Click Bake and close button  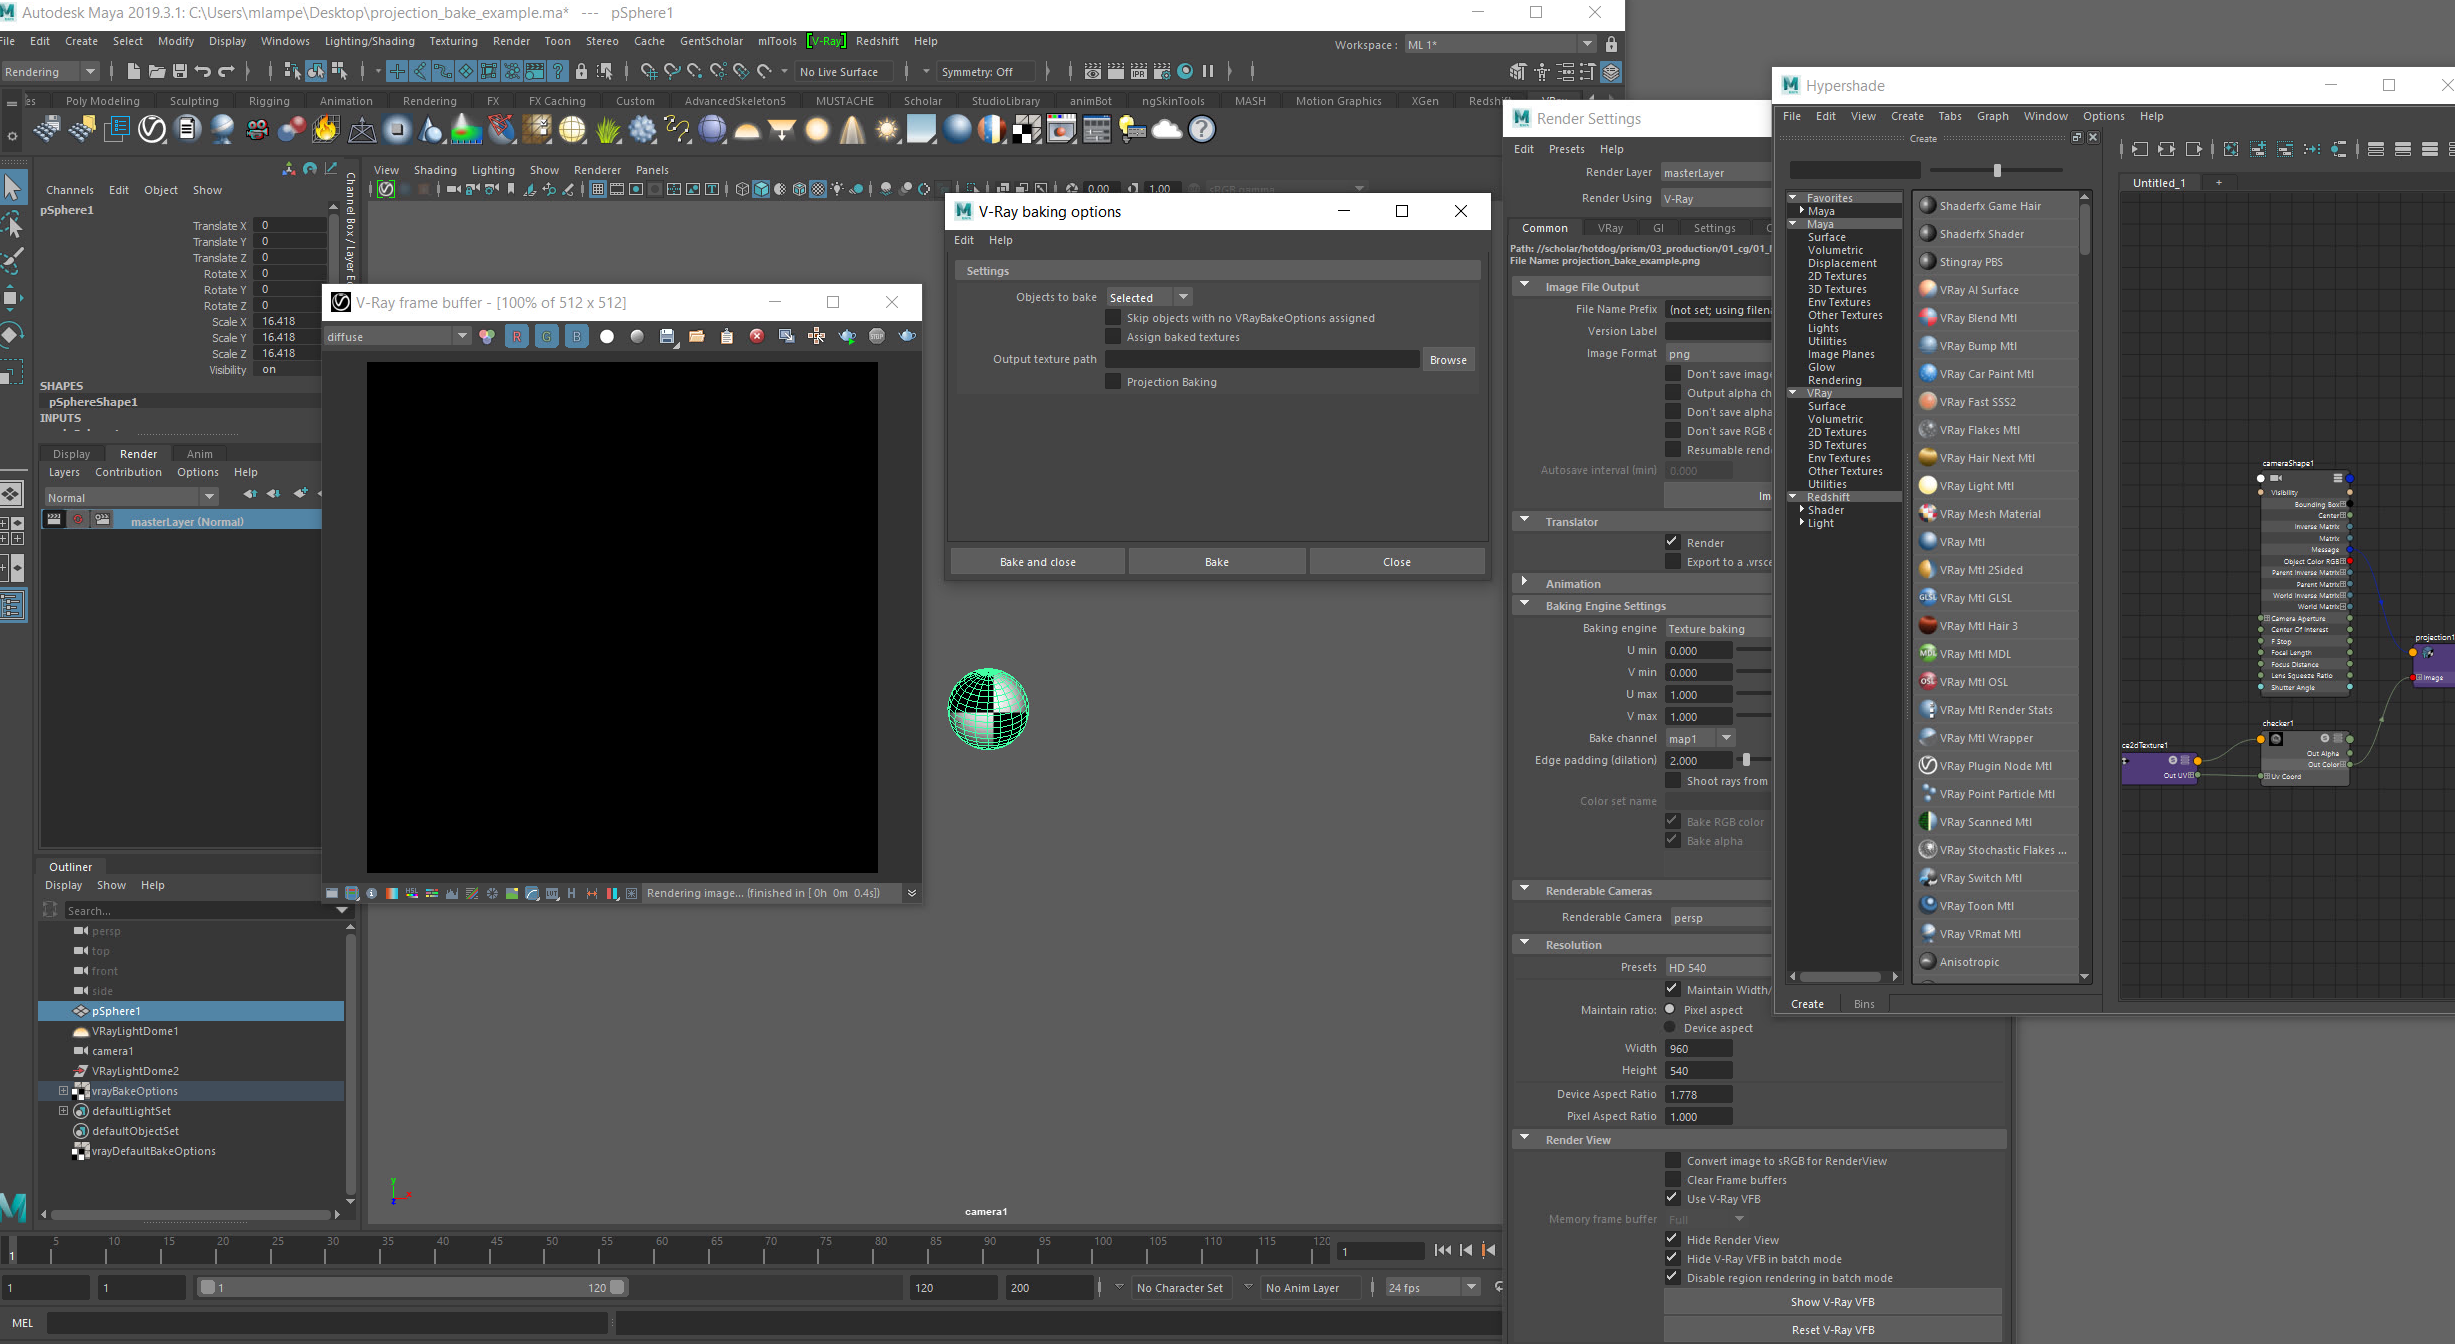1037,562
